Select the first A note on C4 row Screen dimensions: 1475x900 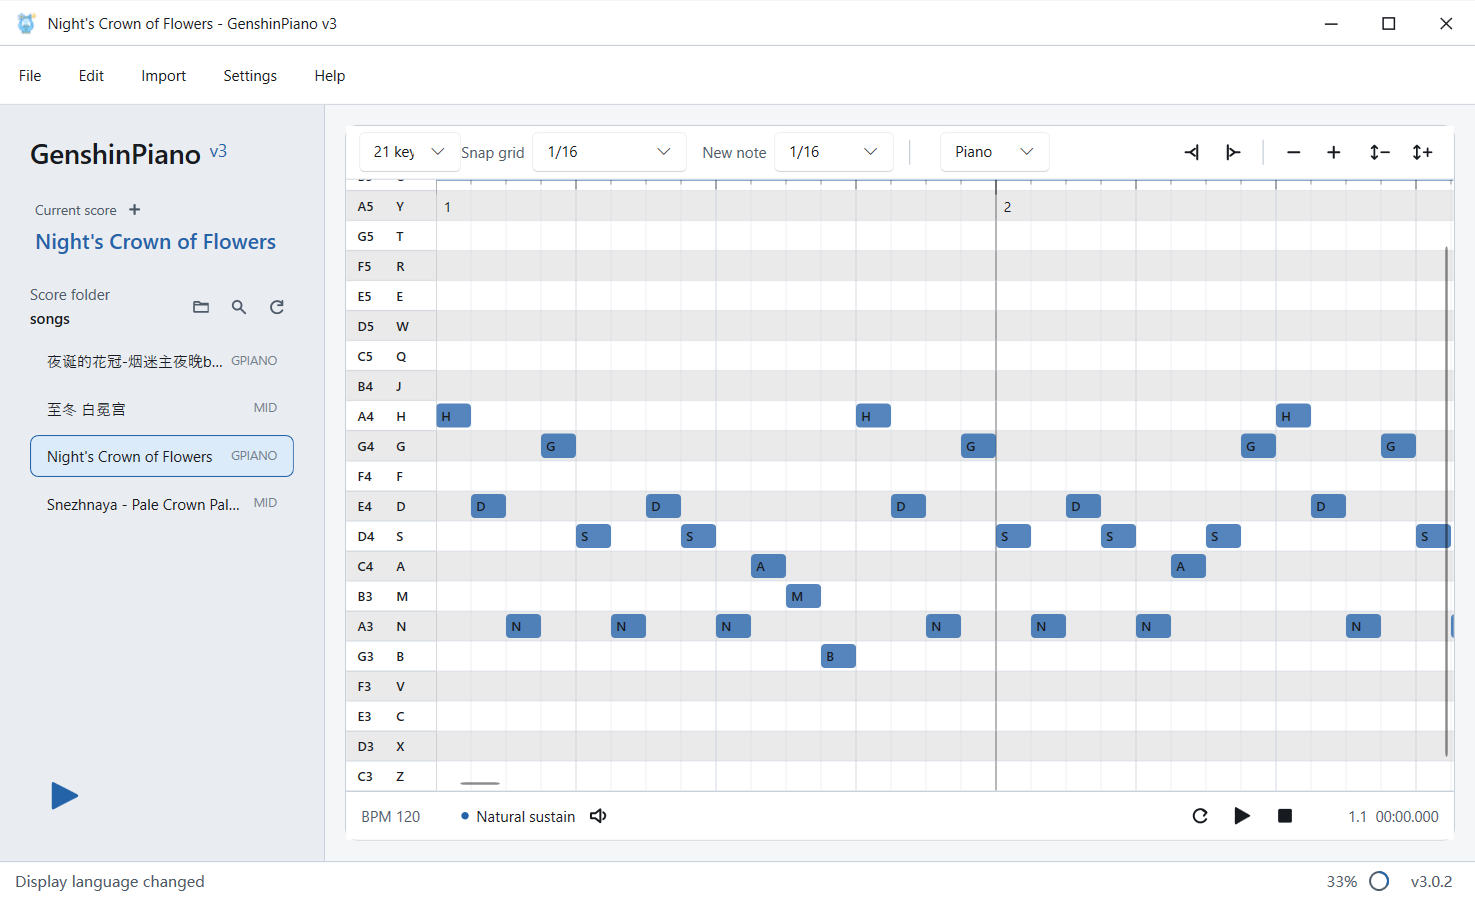click(768, 566)
